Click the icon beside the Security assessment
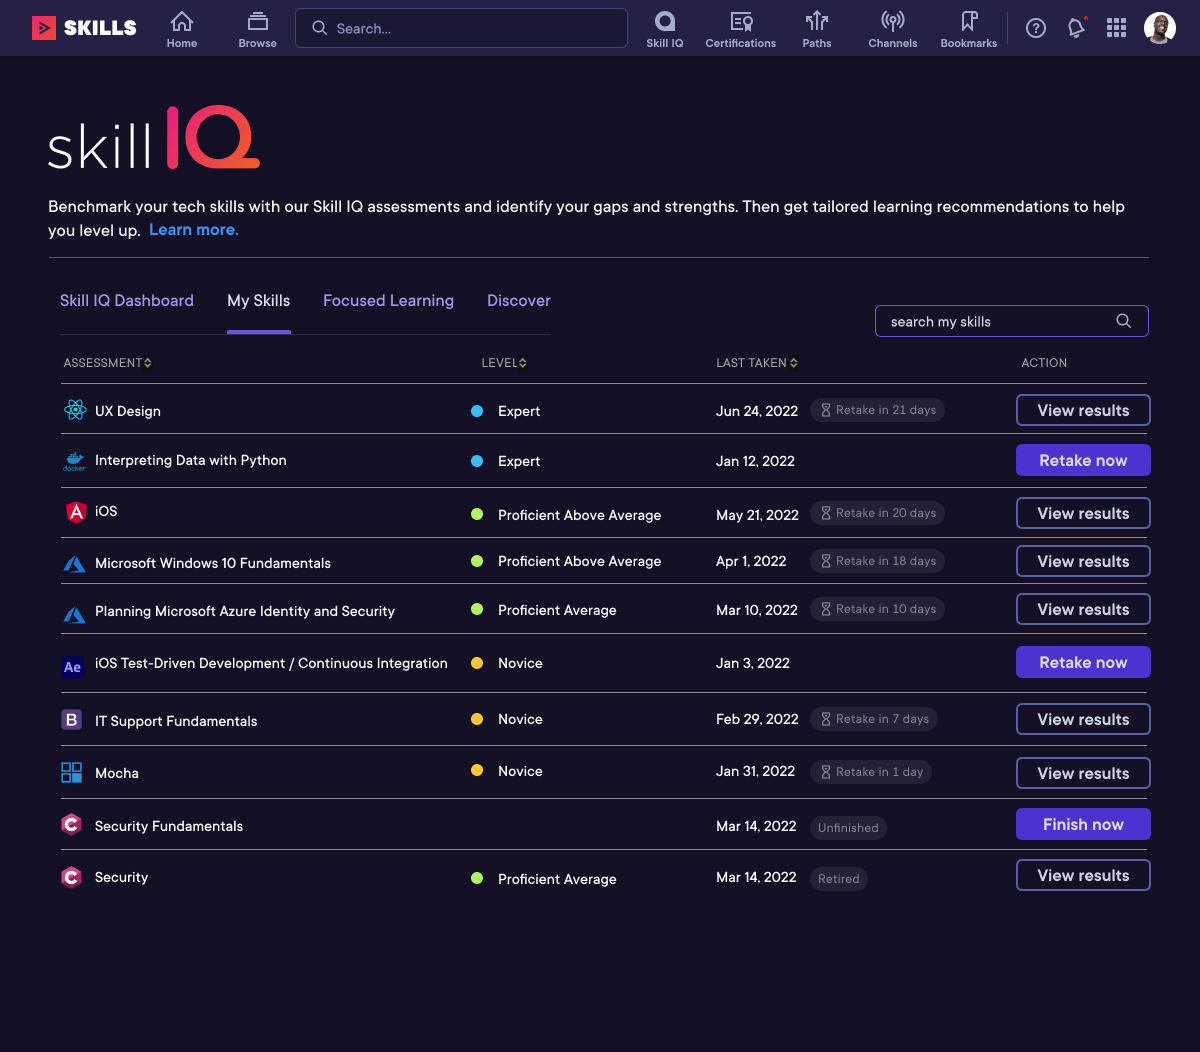 tap(71, 877)
